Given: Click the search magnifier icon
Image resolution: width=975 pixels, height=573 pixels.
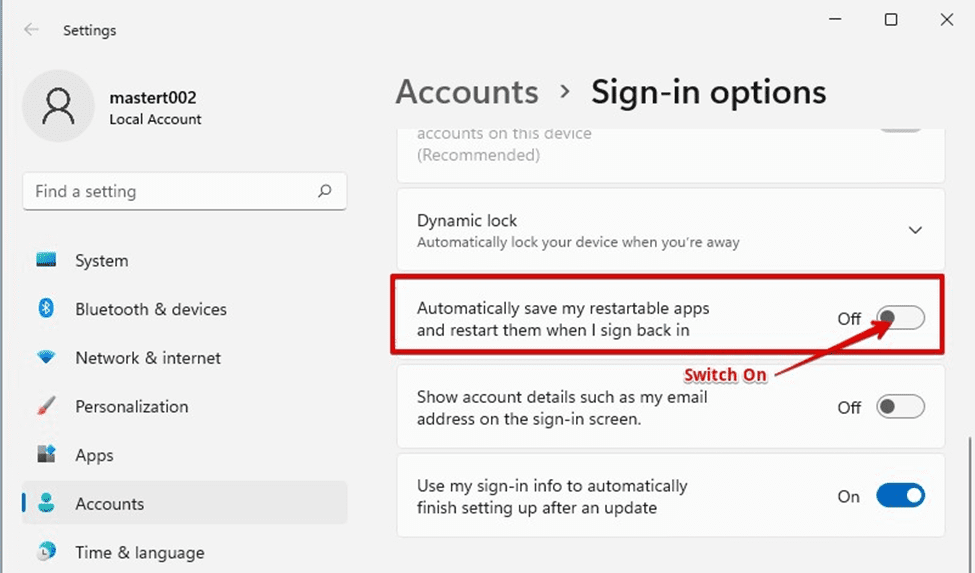Looking at the screenshot, I should (x=324, y=191).
